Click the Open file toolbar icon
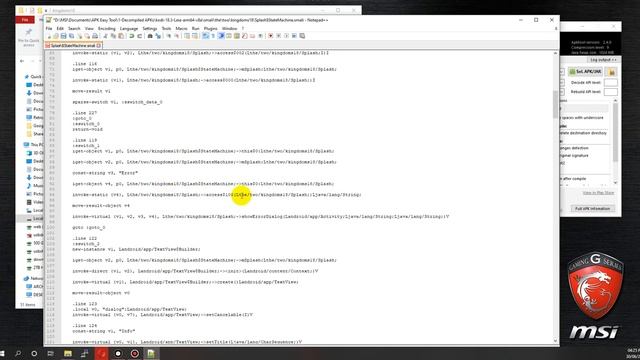 click(56, 36)
